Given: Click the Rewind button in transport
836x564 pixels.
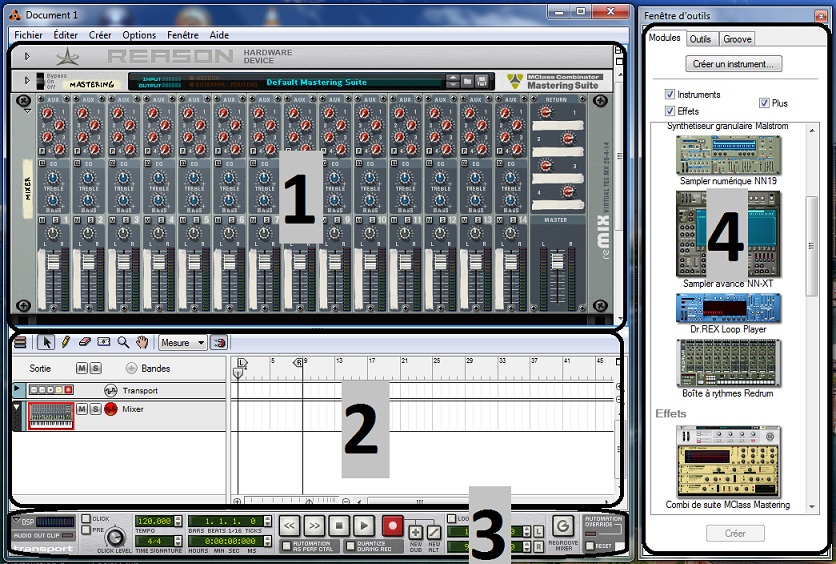Looking at the screenshot, I should click(288, 525).
